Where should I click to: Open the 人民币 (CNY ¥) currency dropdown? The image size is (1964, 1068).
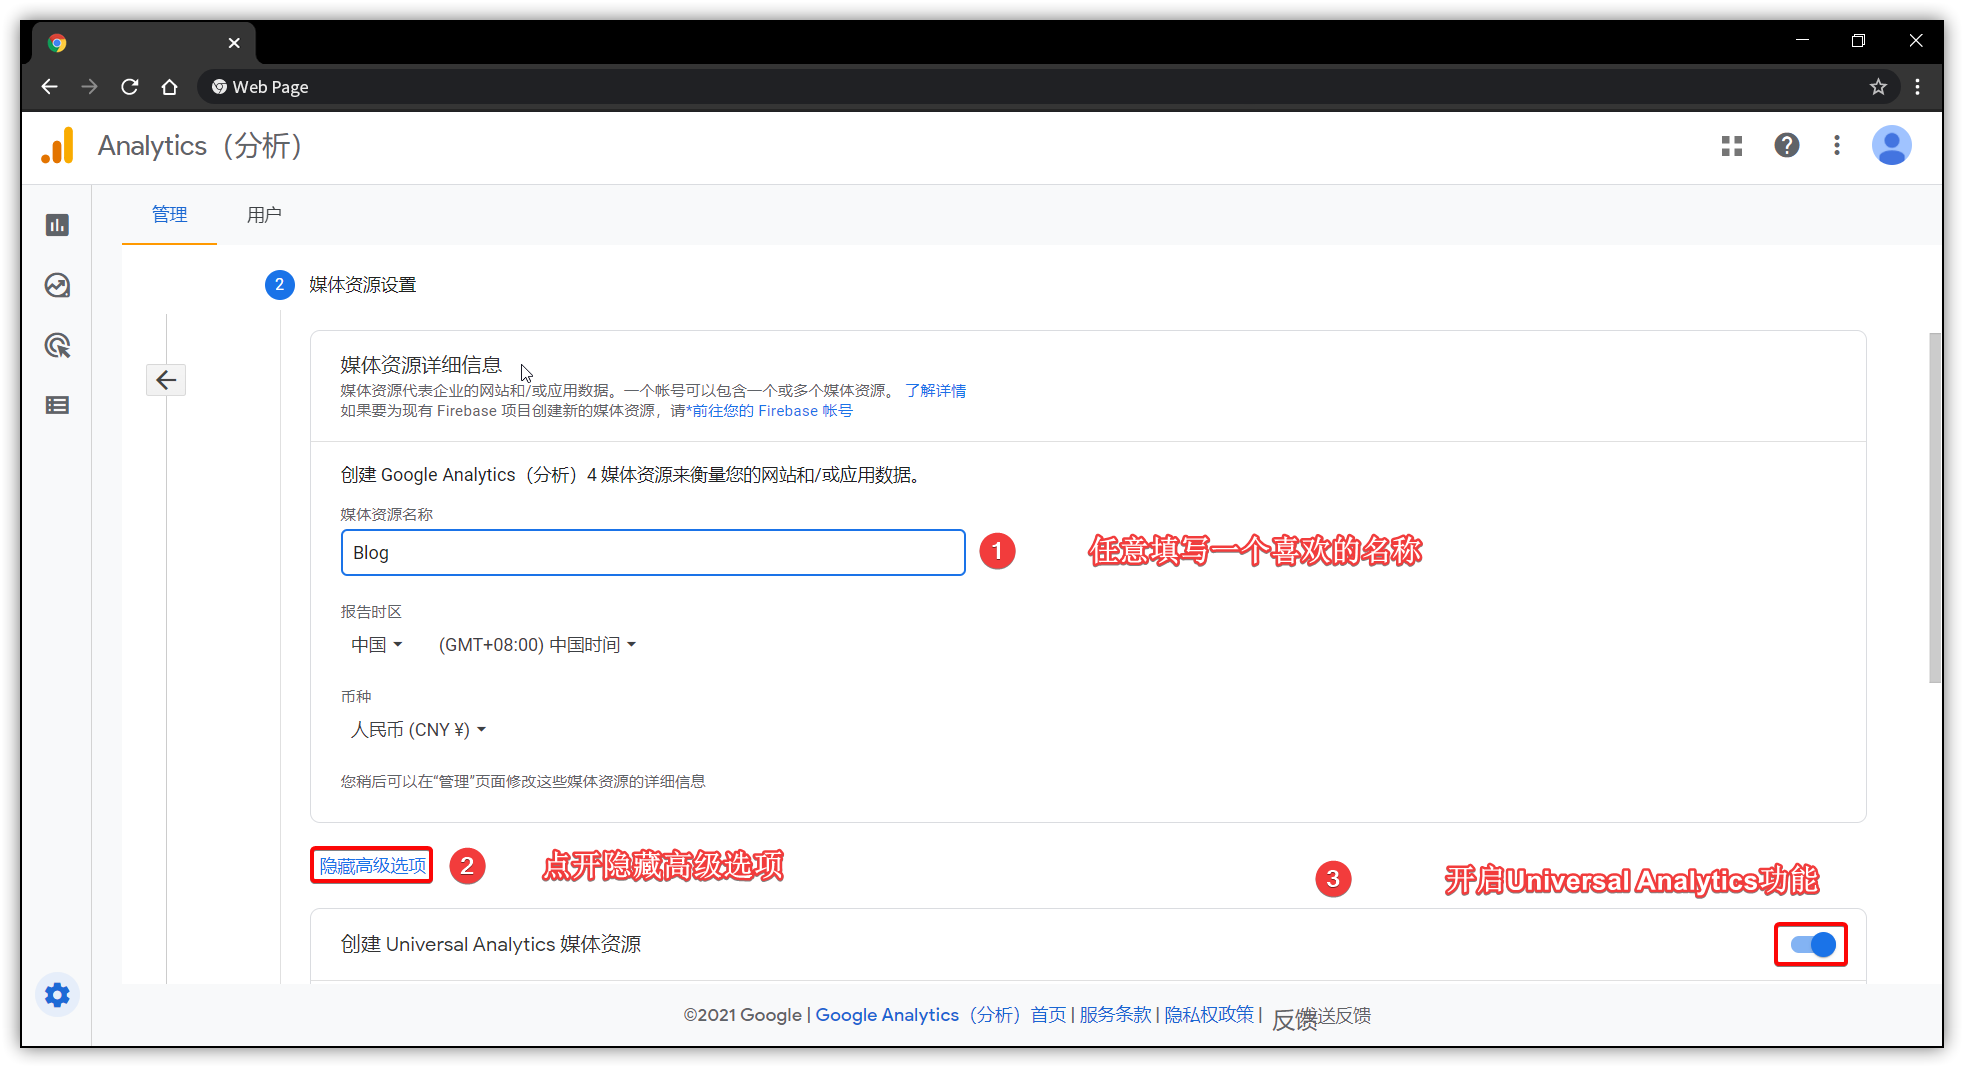click(418, 730)
